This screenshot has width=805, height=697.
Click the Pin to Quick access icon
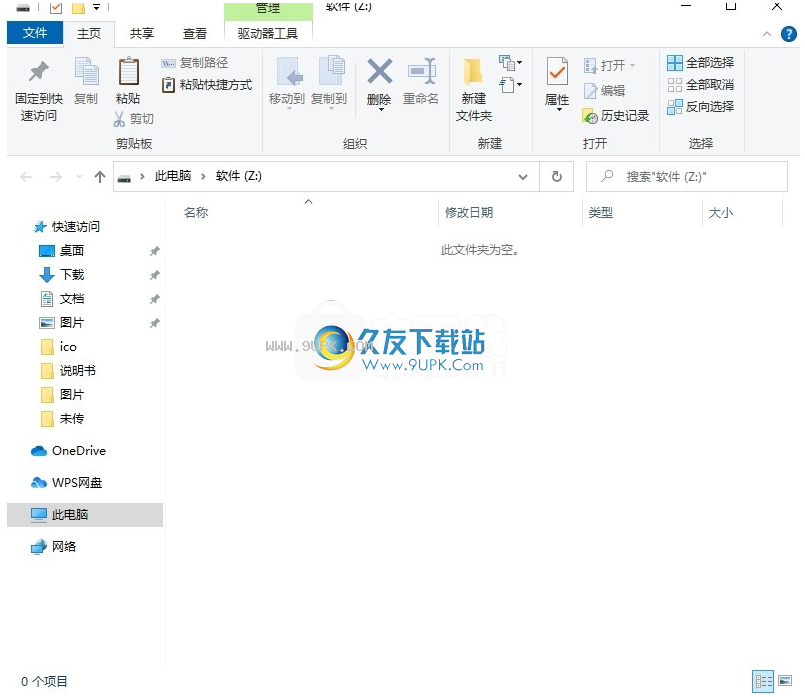[x=39, y=72]
